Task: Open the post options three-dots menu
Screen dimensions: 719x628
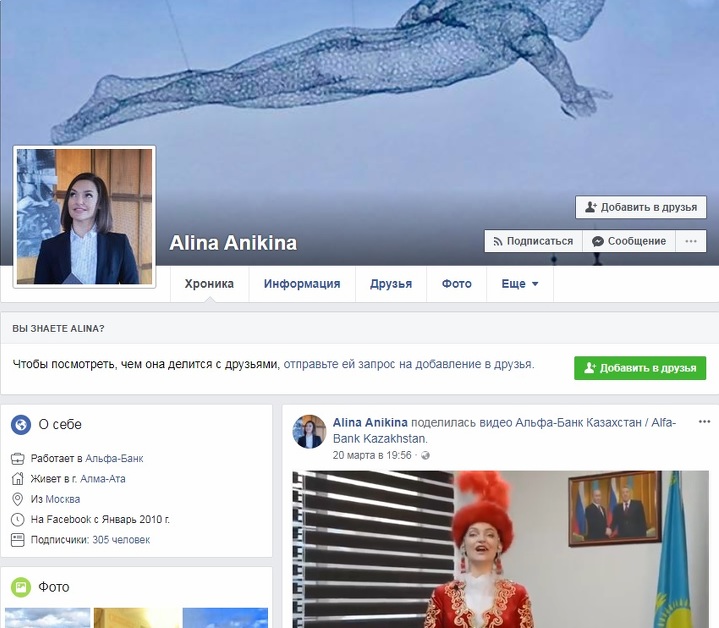Action: point(704,422)
